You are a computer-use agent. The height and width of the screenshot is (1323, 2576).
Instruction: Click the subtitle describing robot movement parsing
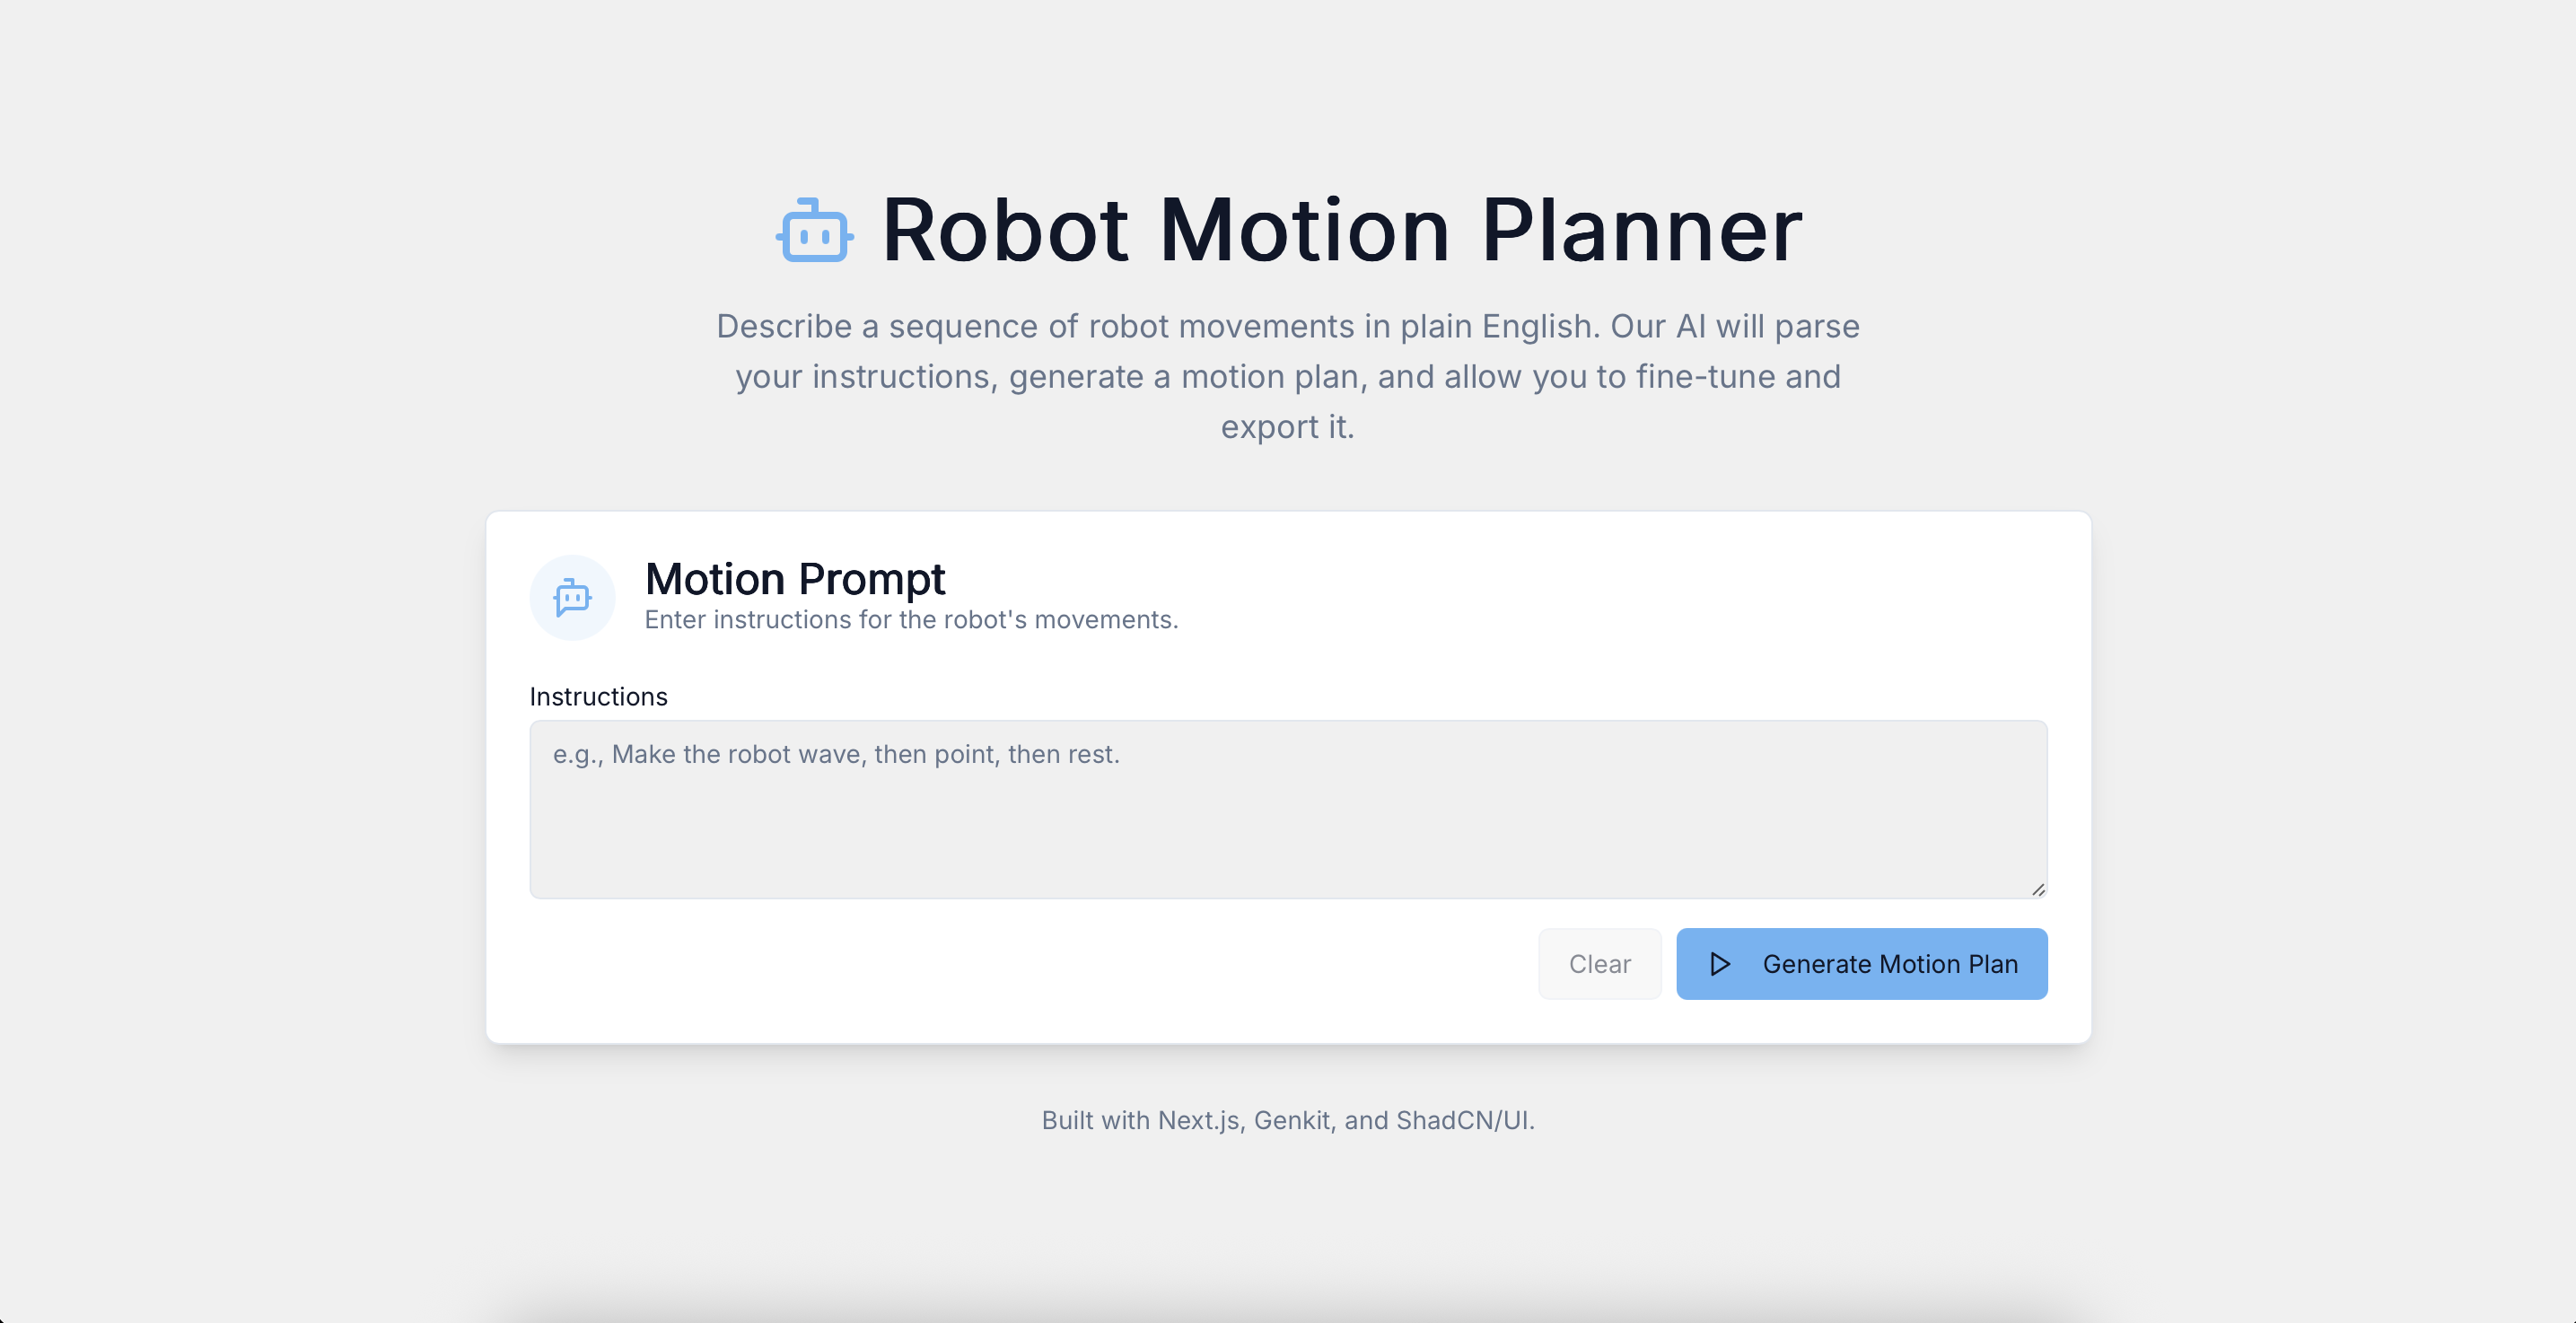pos(1287,376)
